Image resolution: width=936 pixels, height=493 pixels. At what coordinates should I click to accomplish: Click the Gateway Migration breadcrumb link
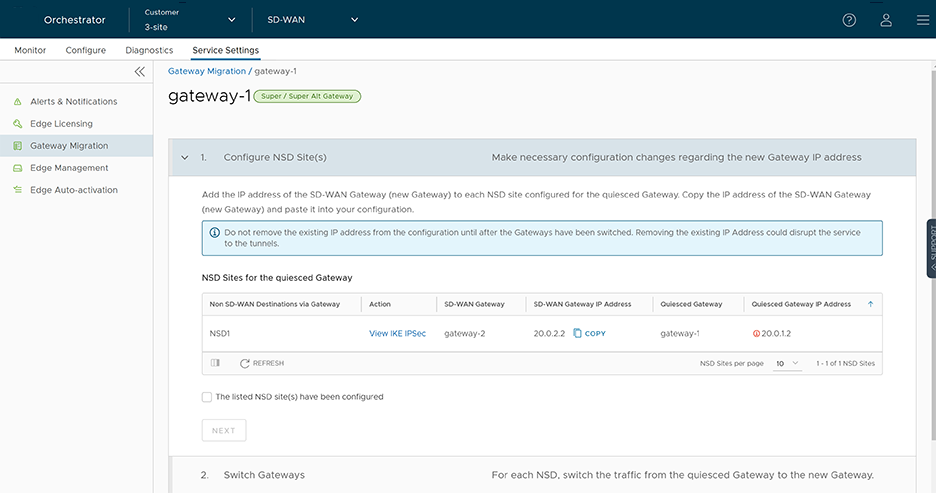[x=206, y=72]
